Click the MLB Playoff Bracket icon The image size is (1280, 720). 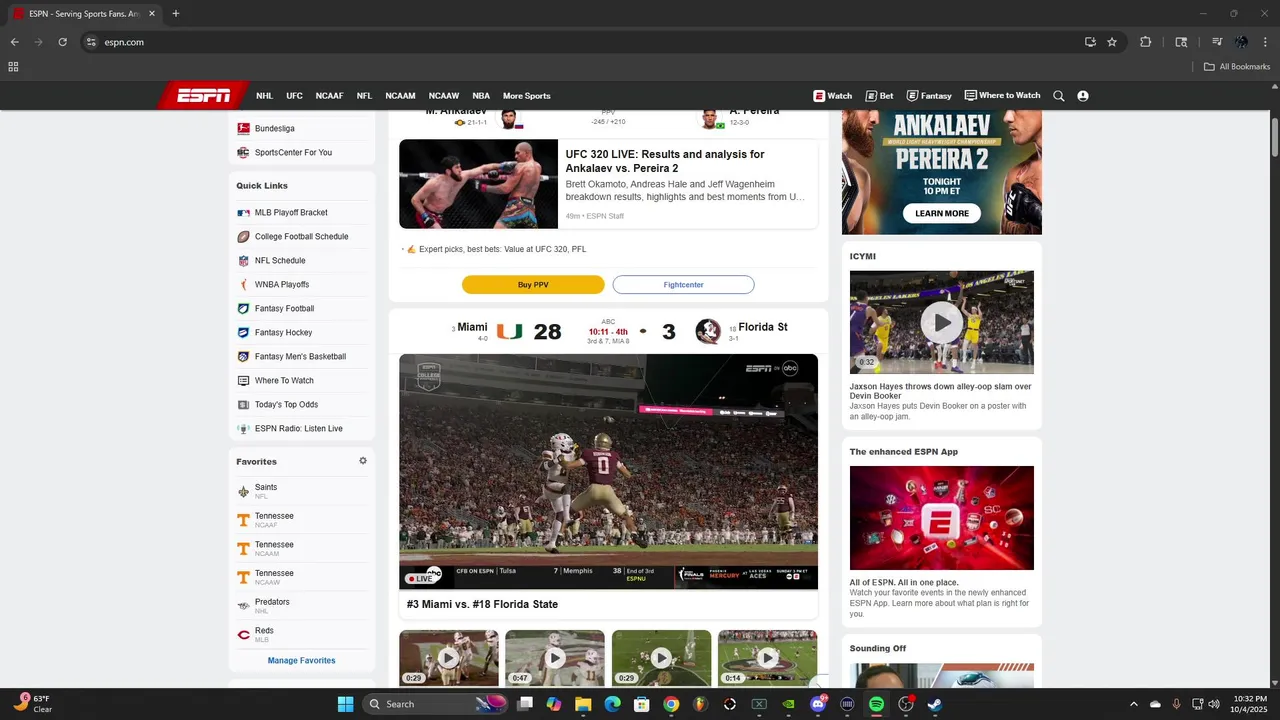click(x=243, y=212)
